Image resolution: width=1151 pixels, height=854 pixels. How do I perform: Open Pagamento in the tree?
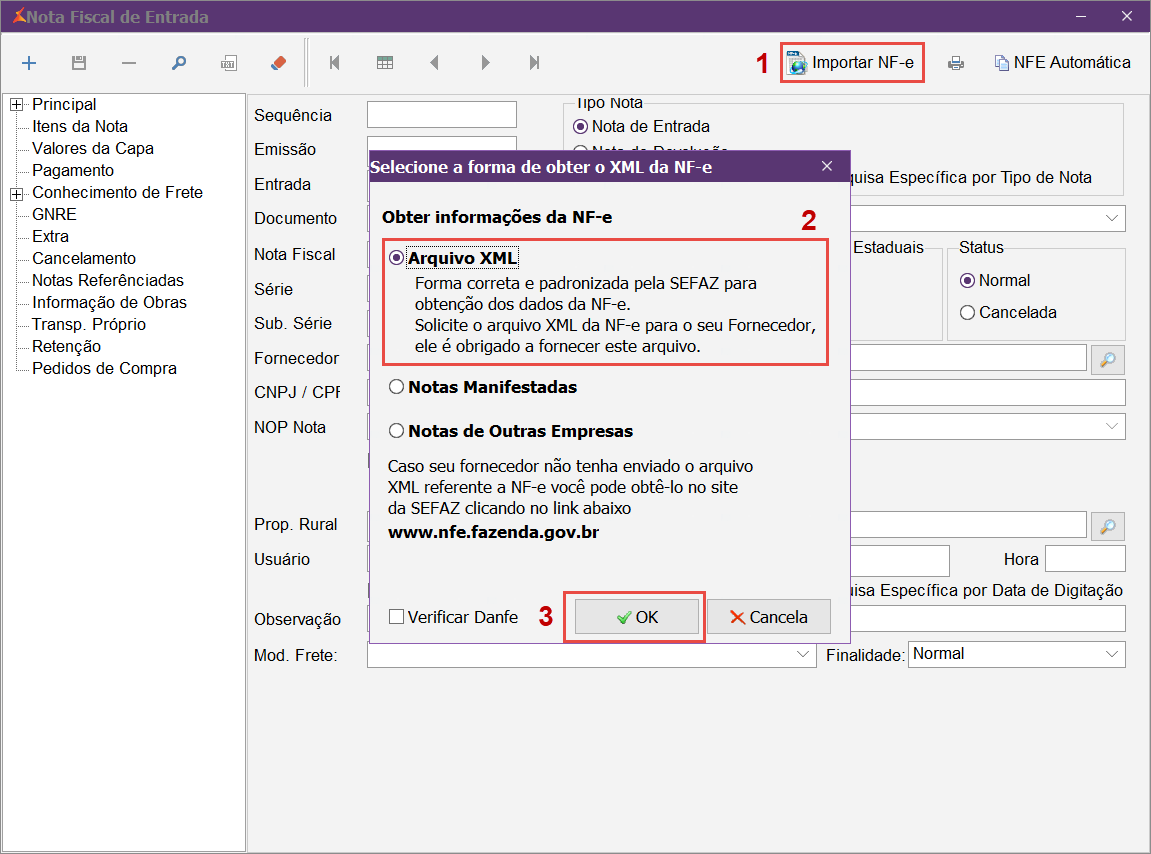point(73,170)
